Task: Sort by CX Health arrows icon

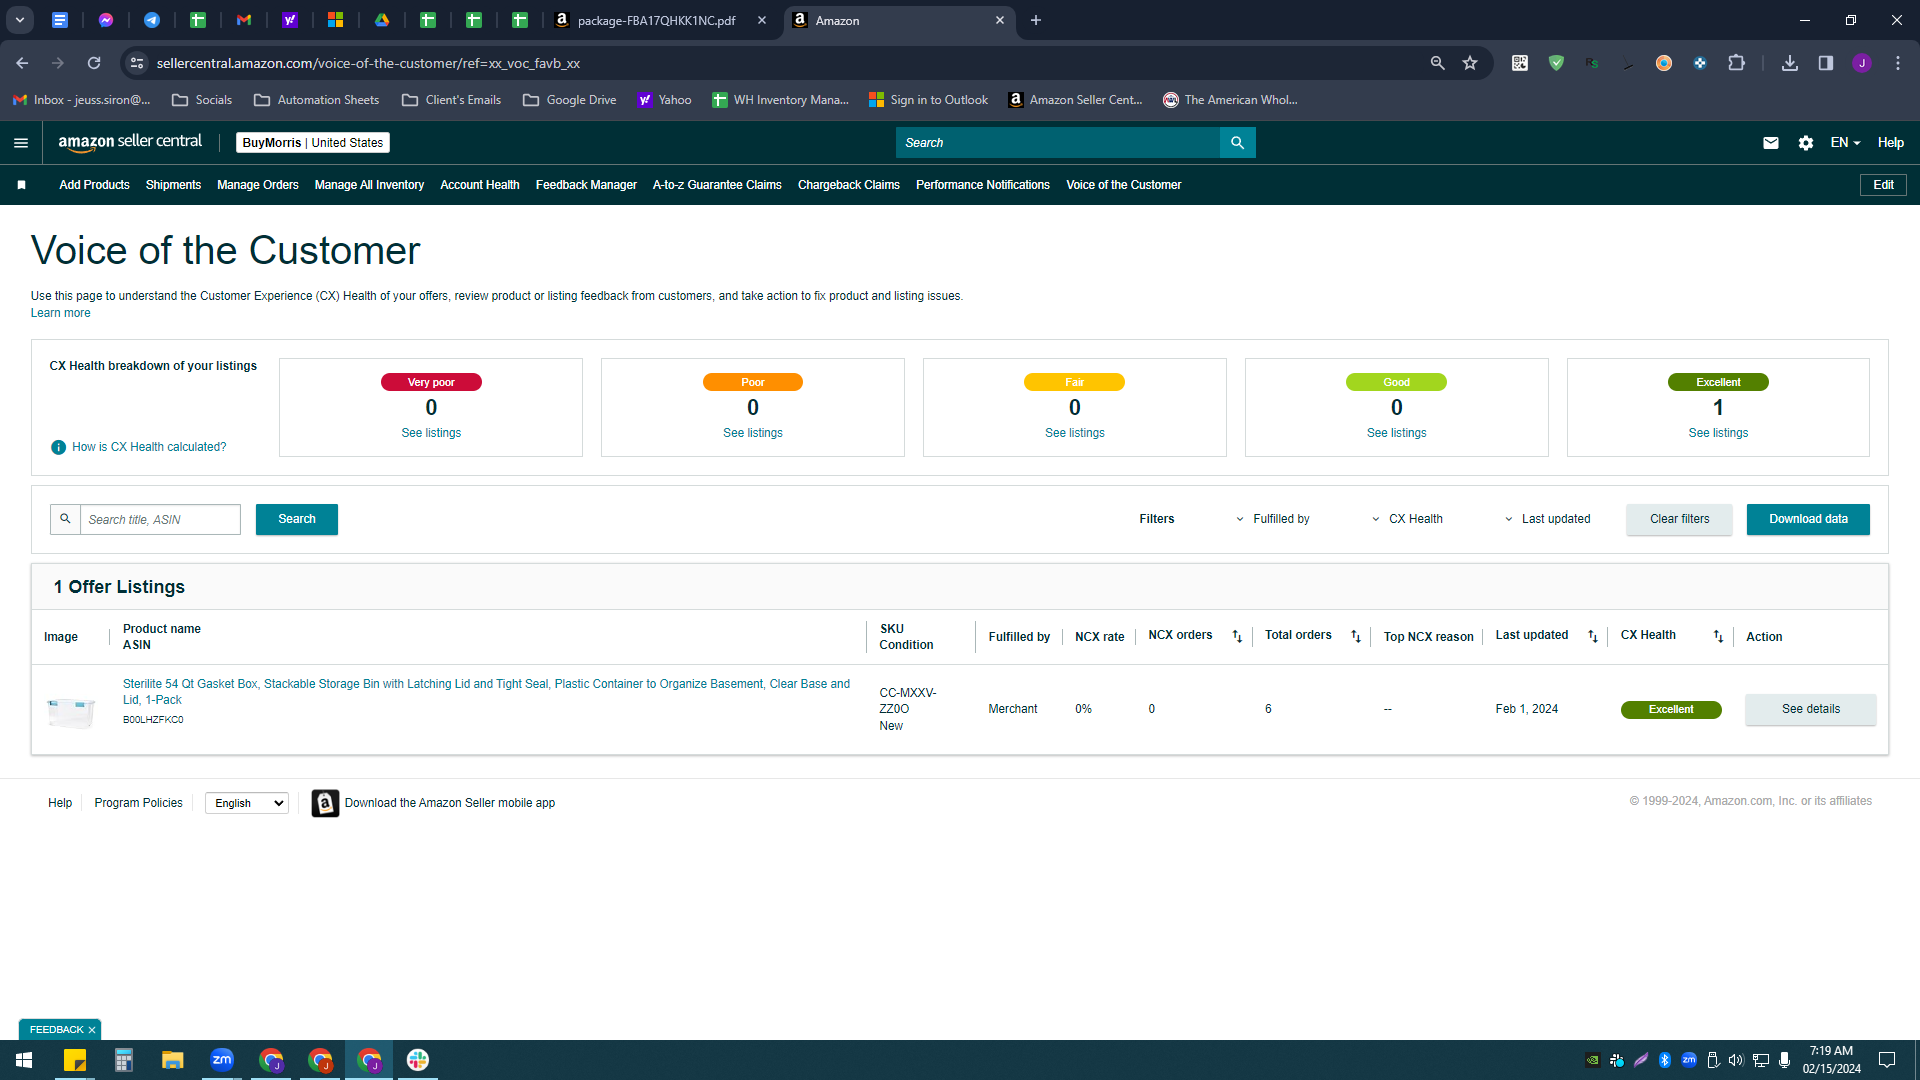Action: pos(1718,636)
